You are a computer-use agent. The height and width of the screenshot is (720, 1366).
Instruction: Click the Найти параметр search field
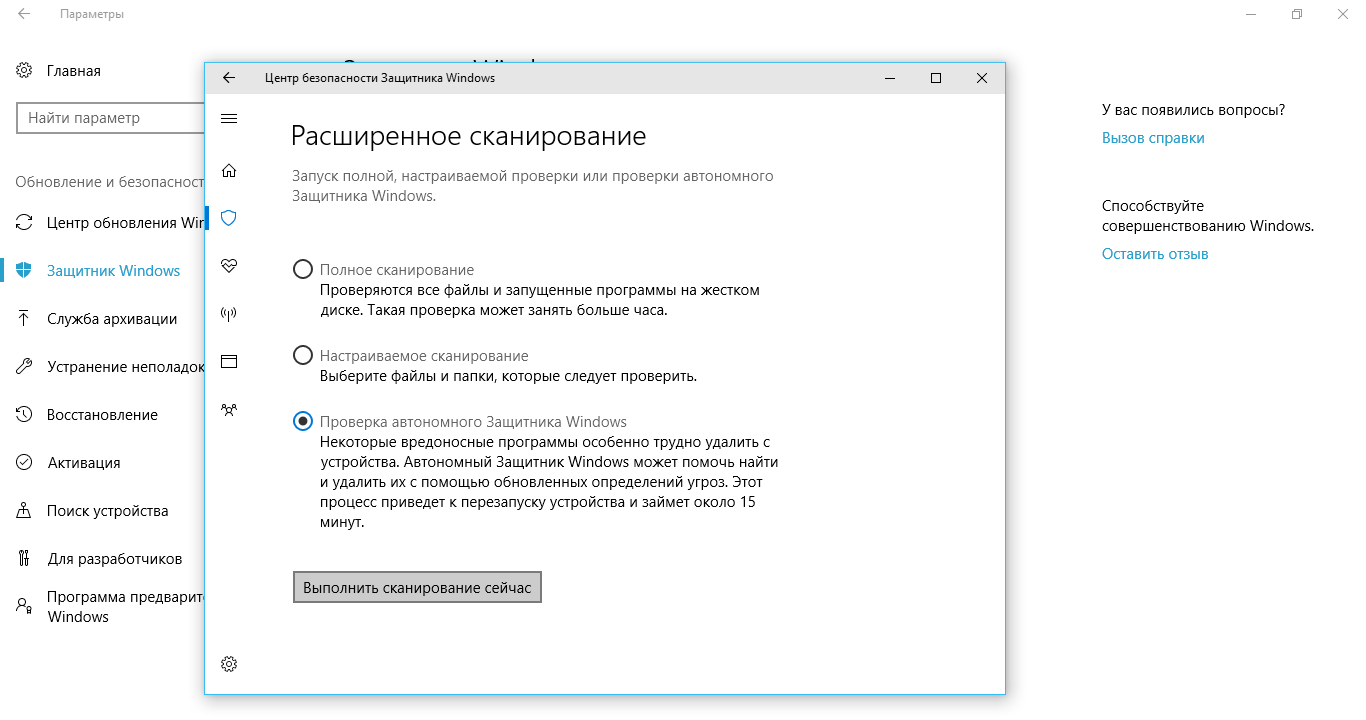111,118
